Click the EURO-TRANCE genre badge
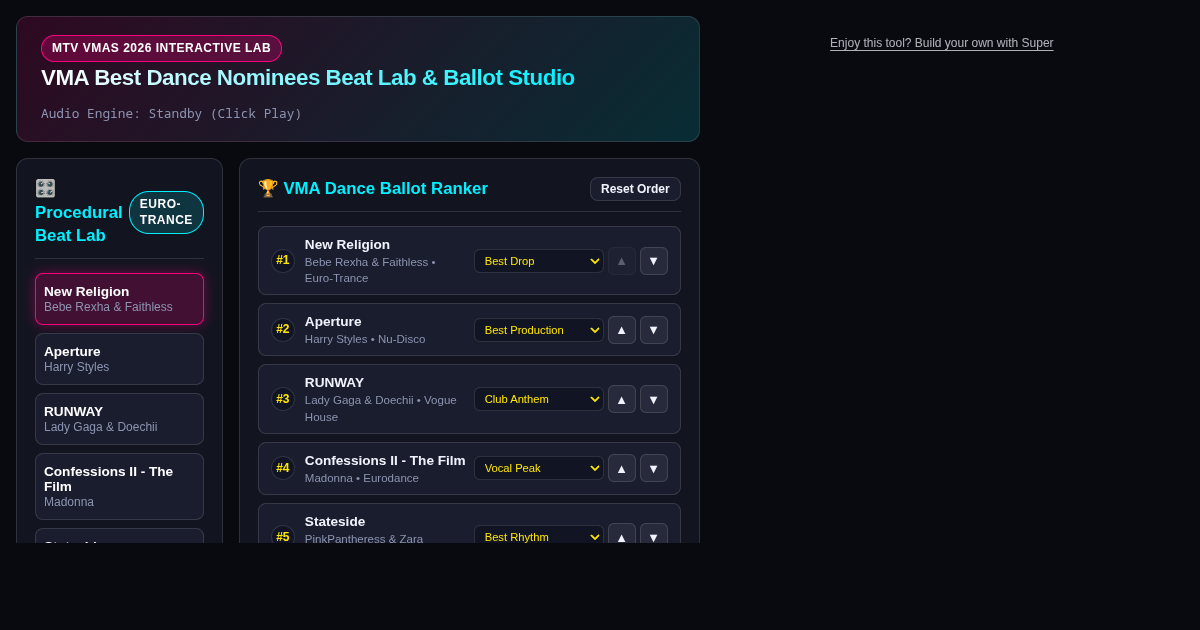1200x630 pixels. pyautogui.click(x=166, y=212)
